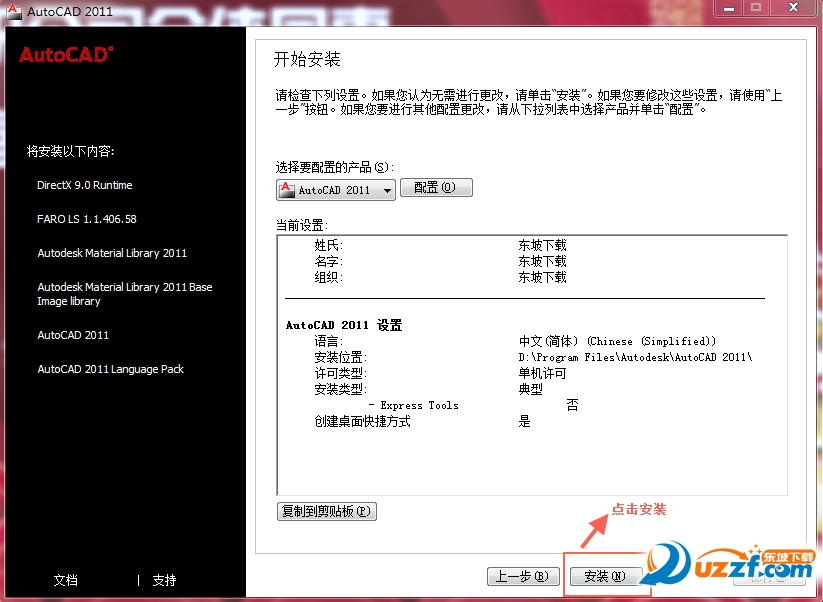Select FARO LS 1.1.406.58 entry
Viewport: 823px width, 602px height.
click(87, 219)
